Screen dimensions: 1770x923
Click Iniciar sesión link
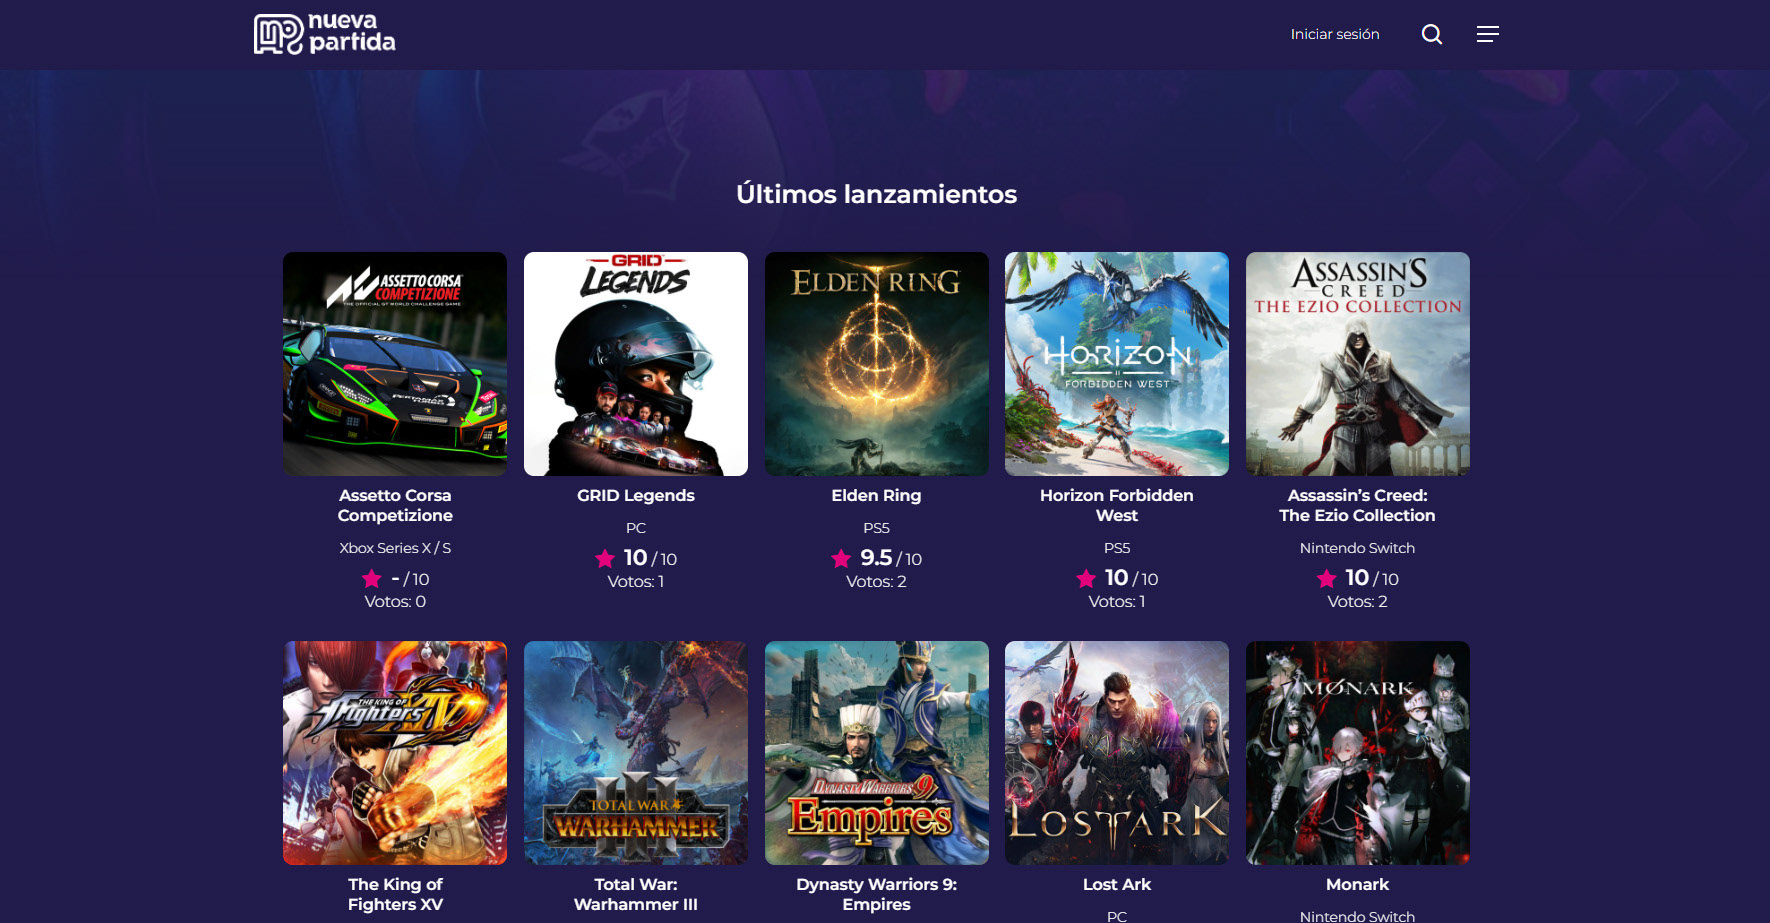click(1335, 34)
